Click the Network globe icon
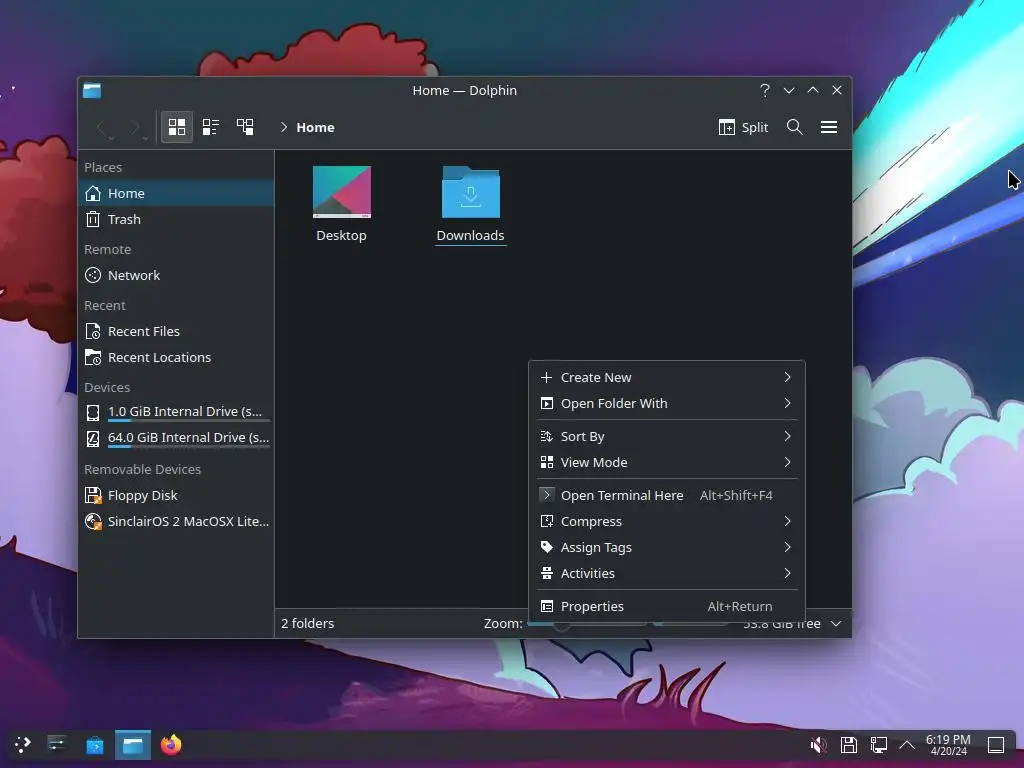 point(93,276)
